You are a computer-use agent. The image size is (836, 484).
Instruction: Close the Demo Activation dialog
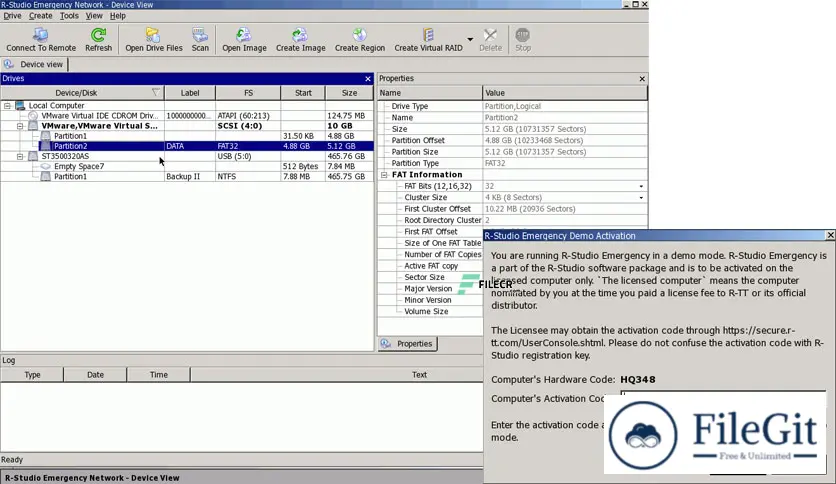pyautogui.click(x=830, y=235)
